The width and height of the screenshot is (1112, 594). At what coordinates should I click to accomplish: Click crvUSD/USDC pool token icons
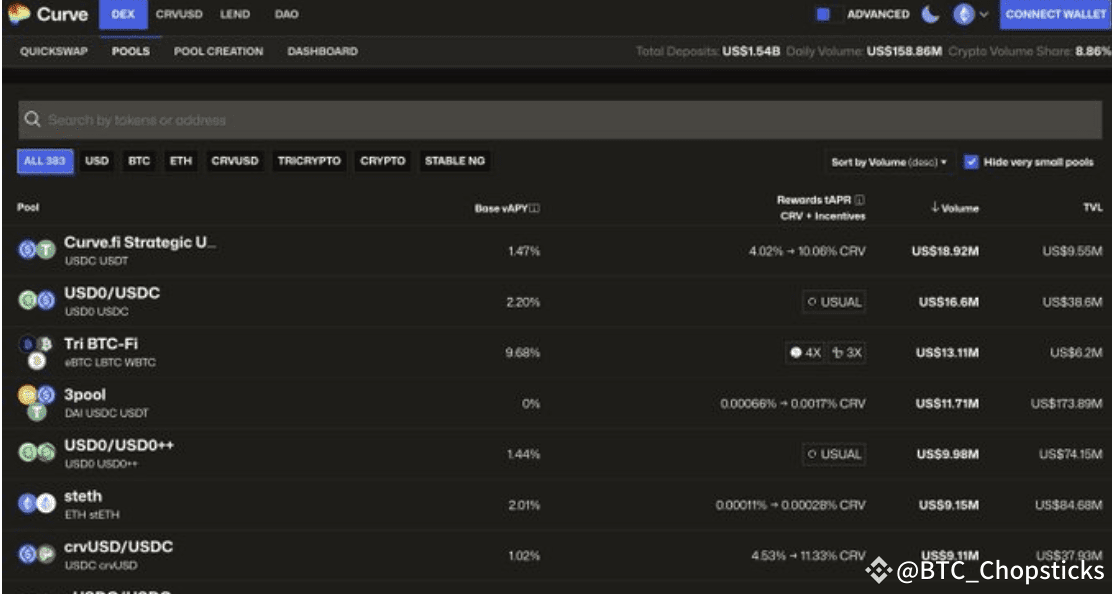point(36,554)
